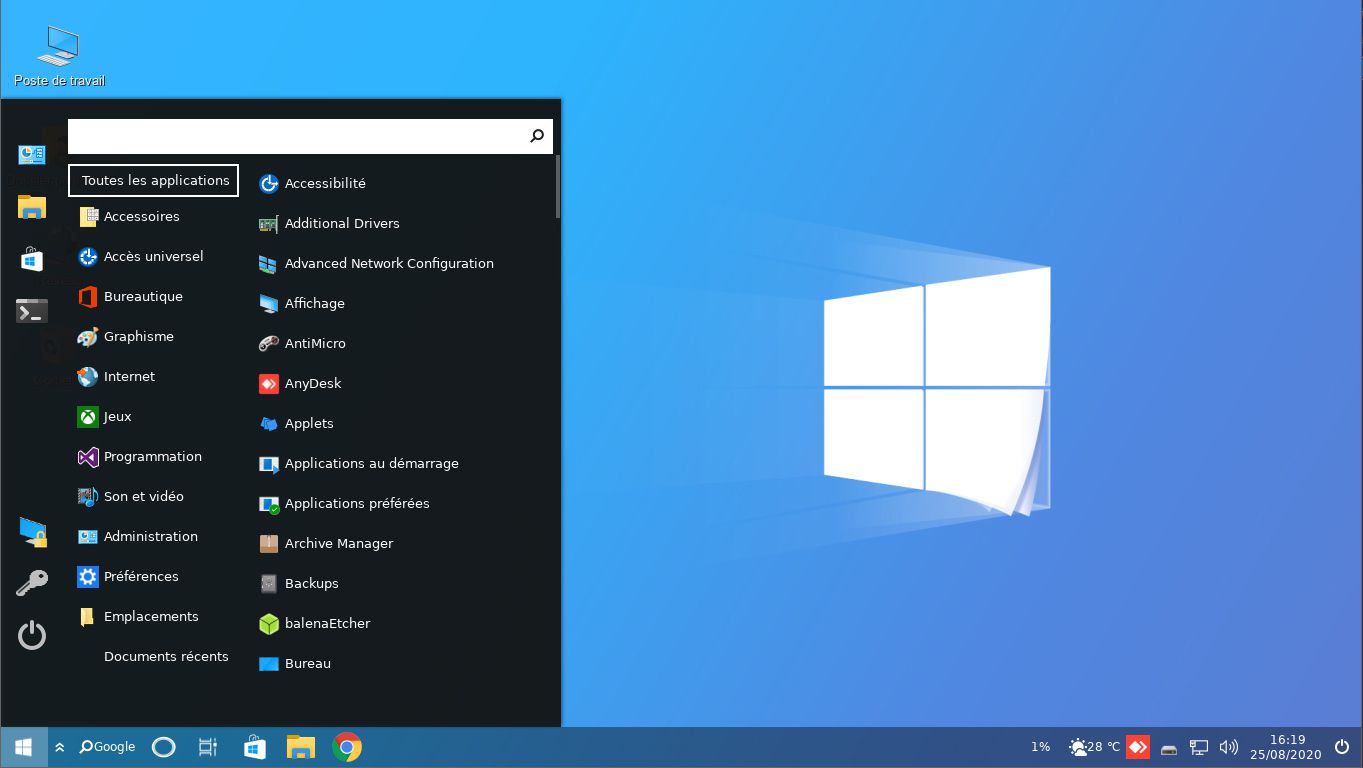Open the store icon on the taskbar
1363x768 pixels.
pyautogui.click(x=255, y=747)
